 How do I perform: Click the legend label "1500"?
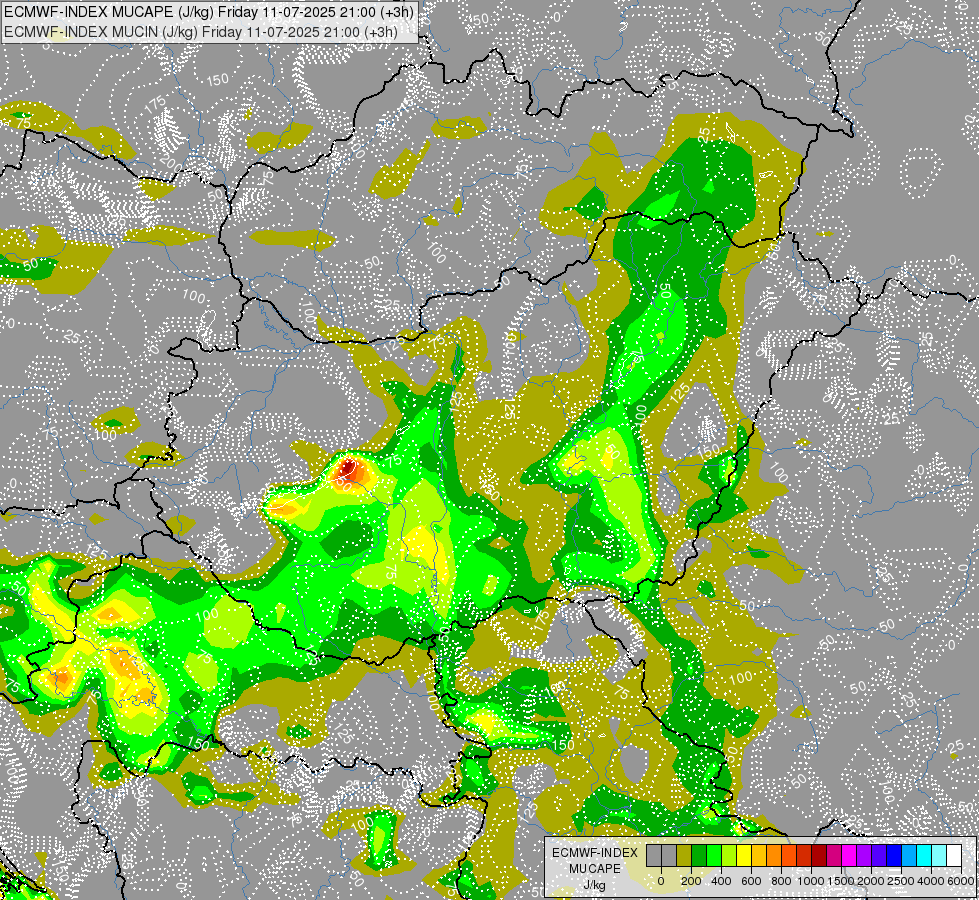(x=842, y=881)
